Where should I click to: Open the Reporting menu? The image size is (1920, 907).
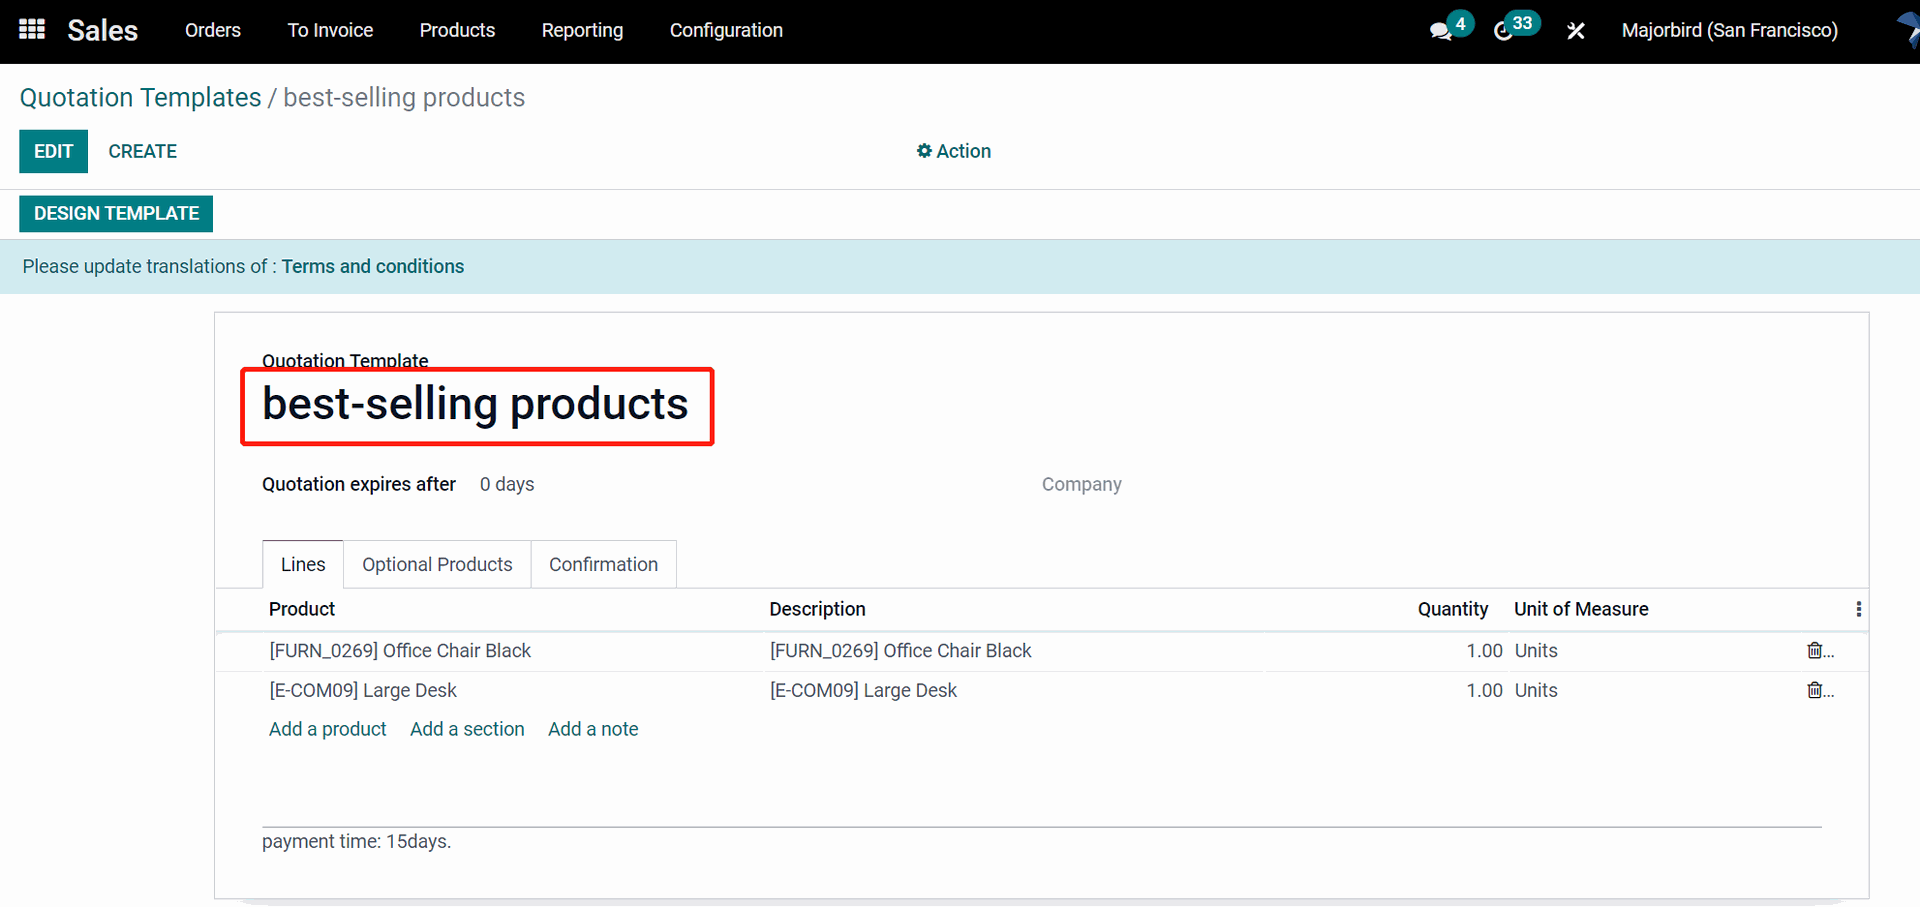(x=582, y=30)
